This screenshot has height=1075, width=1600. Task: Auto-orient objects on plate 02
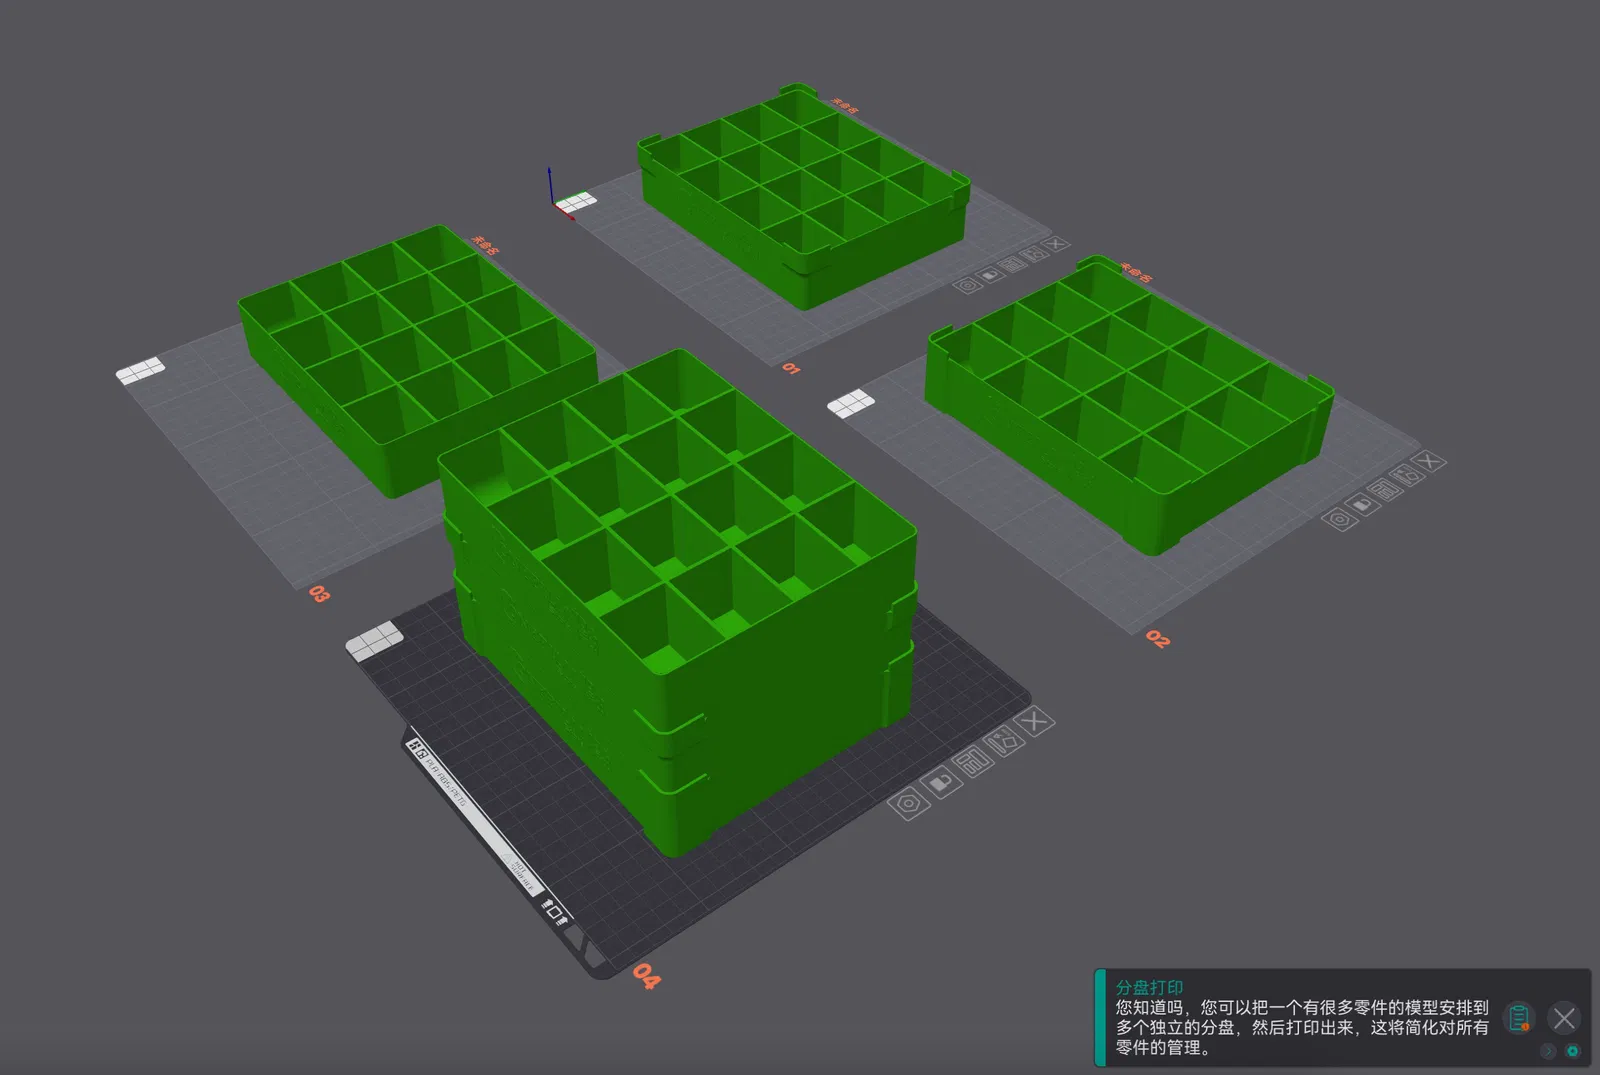click(x=1408, y=475)
